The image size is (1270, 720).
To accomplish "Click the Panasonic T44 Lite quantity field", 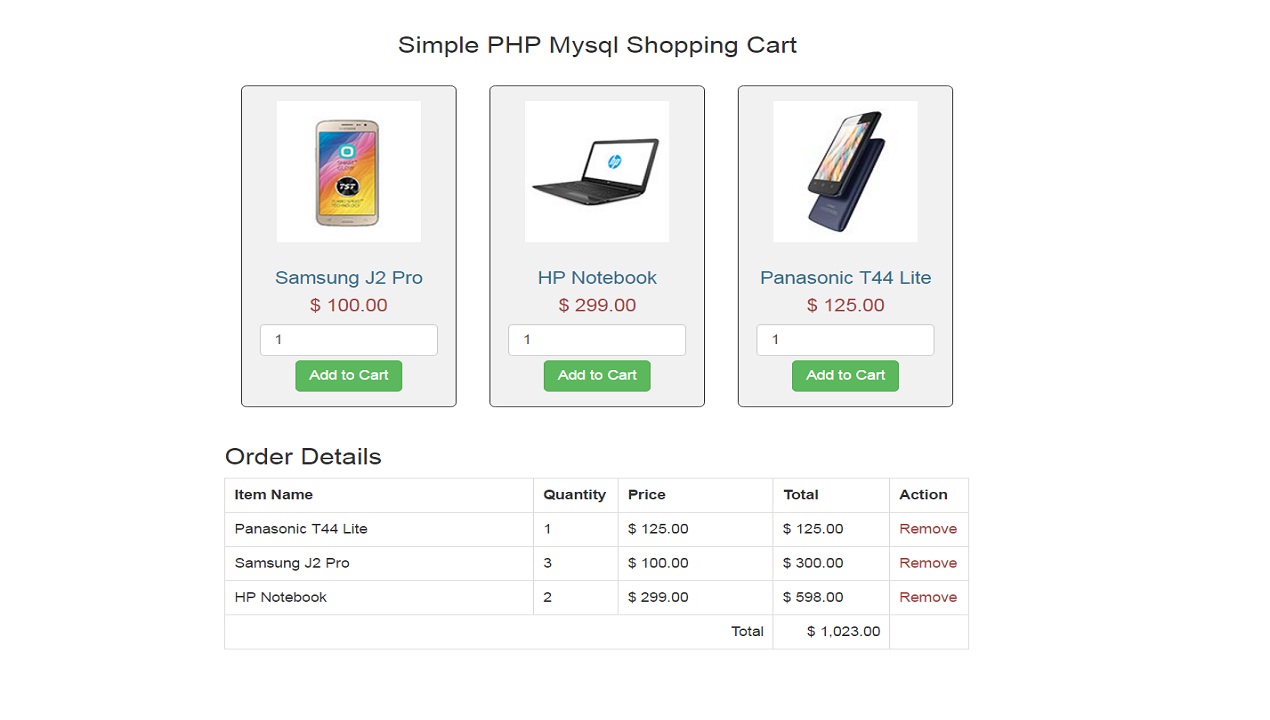I will [x=845, y=340].
